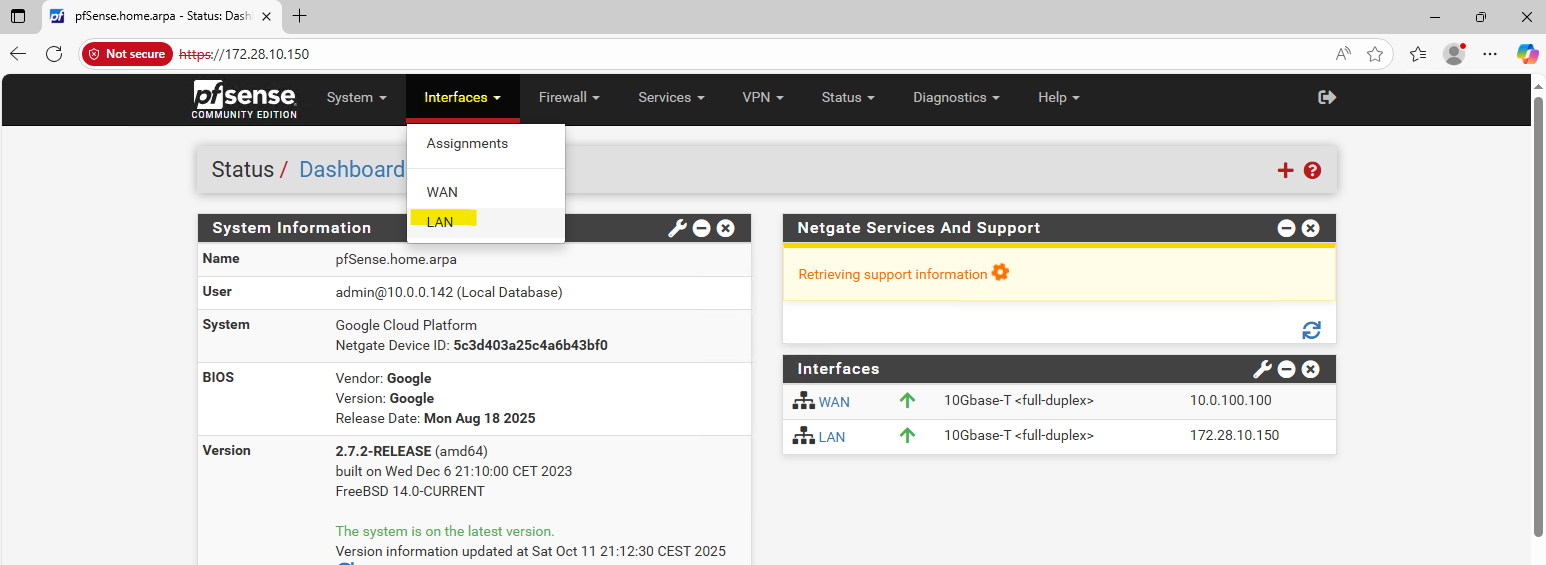
Task: Open the Firewall dropdown menu
Action: (x=569, y=97)
